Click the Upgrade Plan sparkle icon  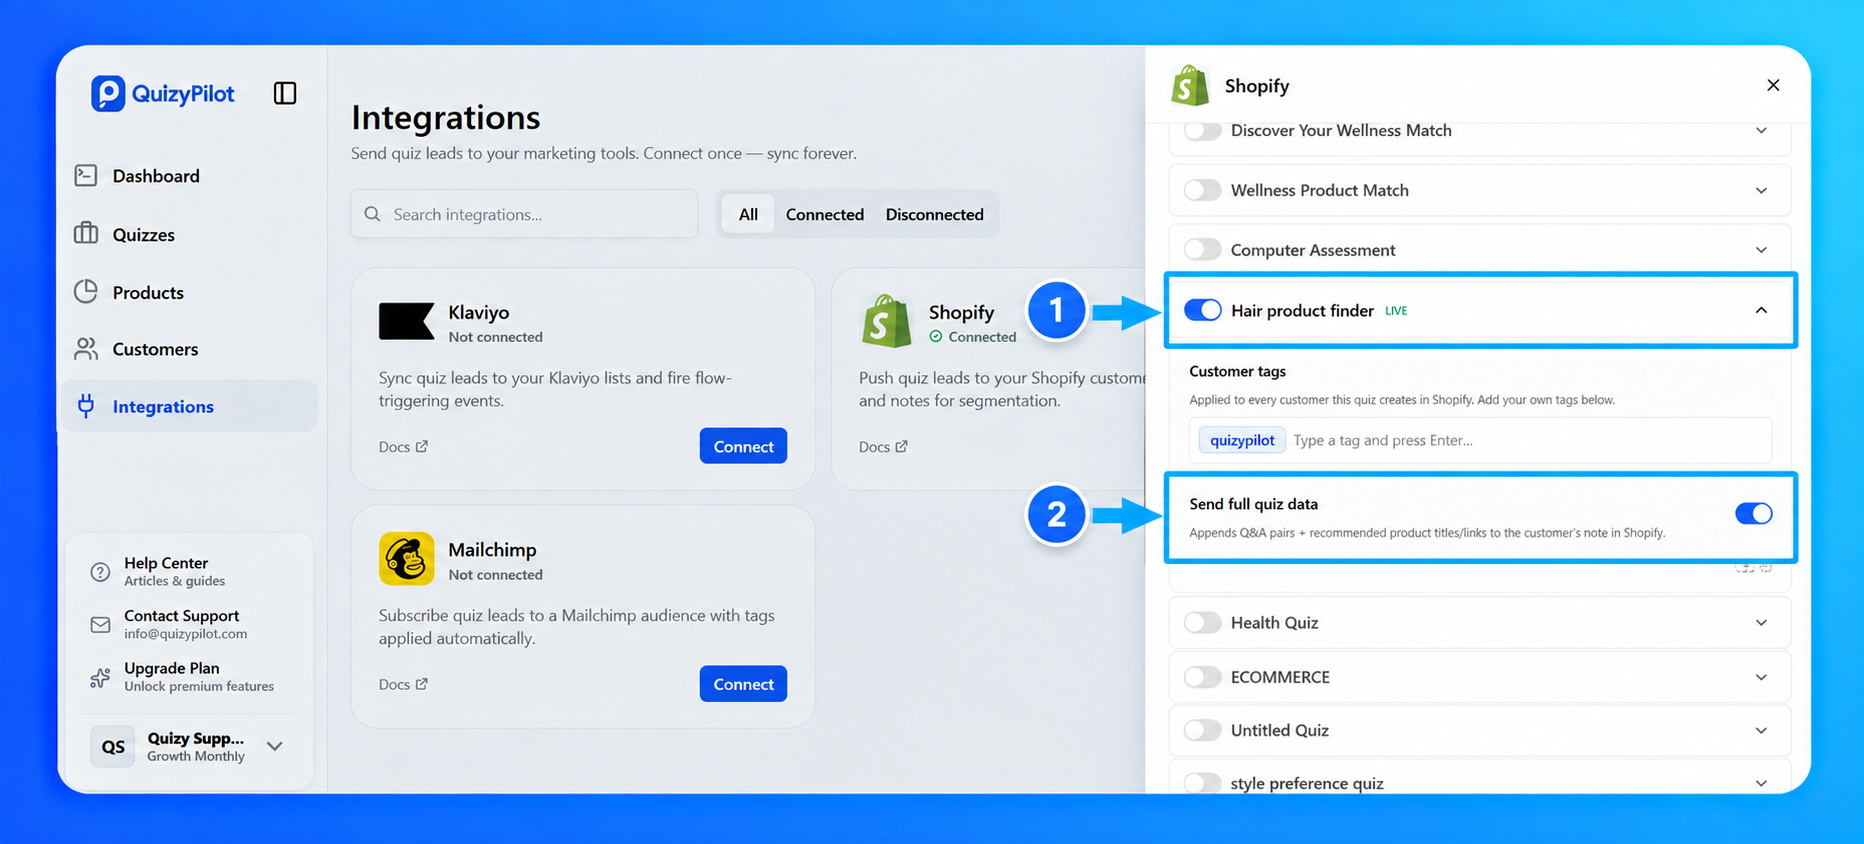(100, 677)
